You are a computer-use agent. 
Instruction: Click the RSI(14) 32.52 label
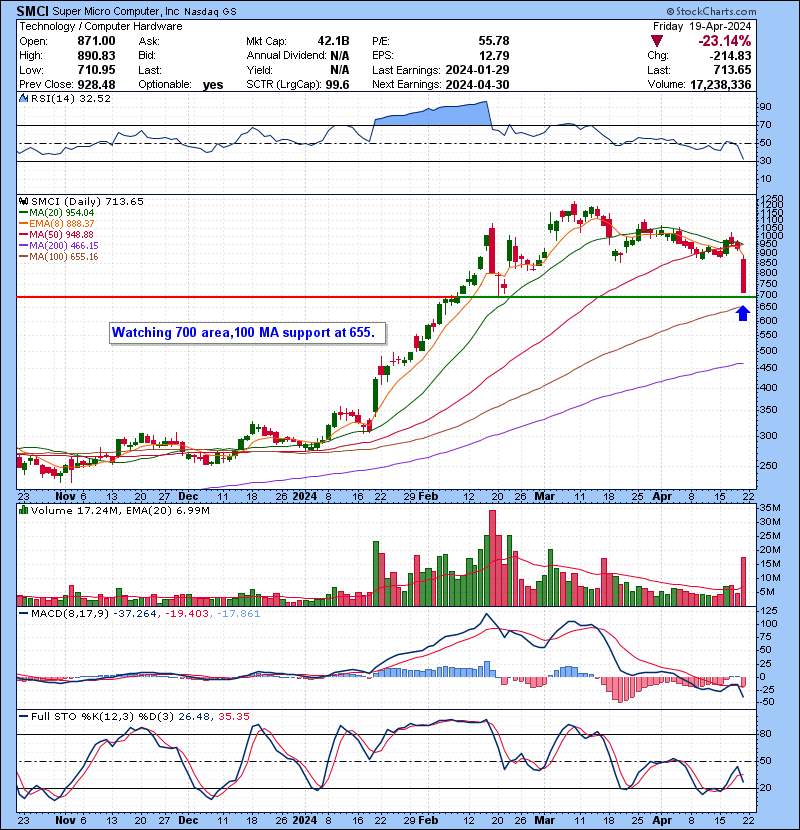point(71,98)
